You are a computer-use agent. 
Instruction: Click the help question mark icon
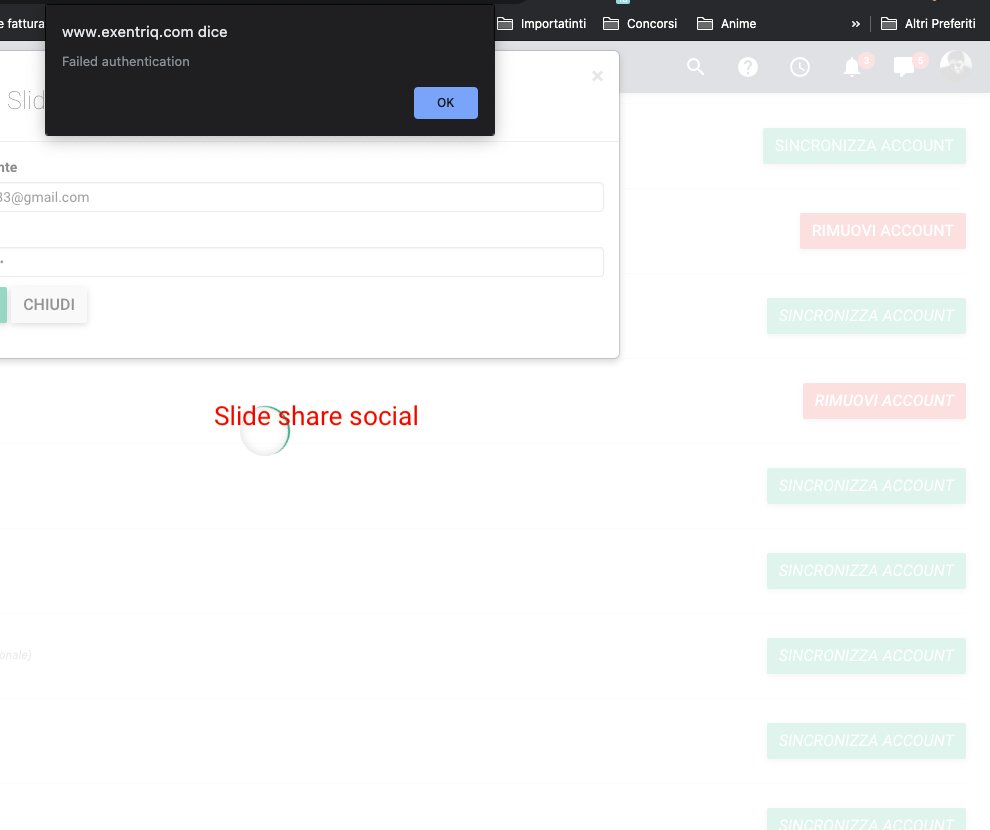coord(748,67)
